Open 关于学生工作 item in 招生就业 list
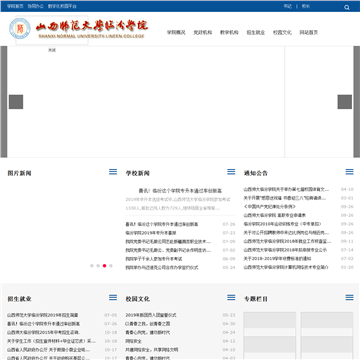Image resolution: width=360 pixels, height=360 pixels. (51, 341)
